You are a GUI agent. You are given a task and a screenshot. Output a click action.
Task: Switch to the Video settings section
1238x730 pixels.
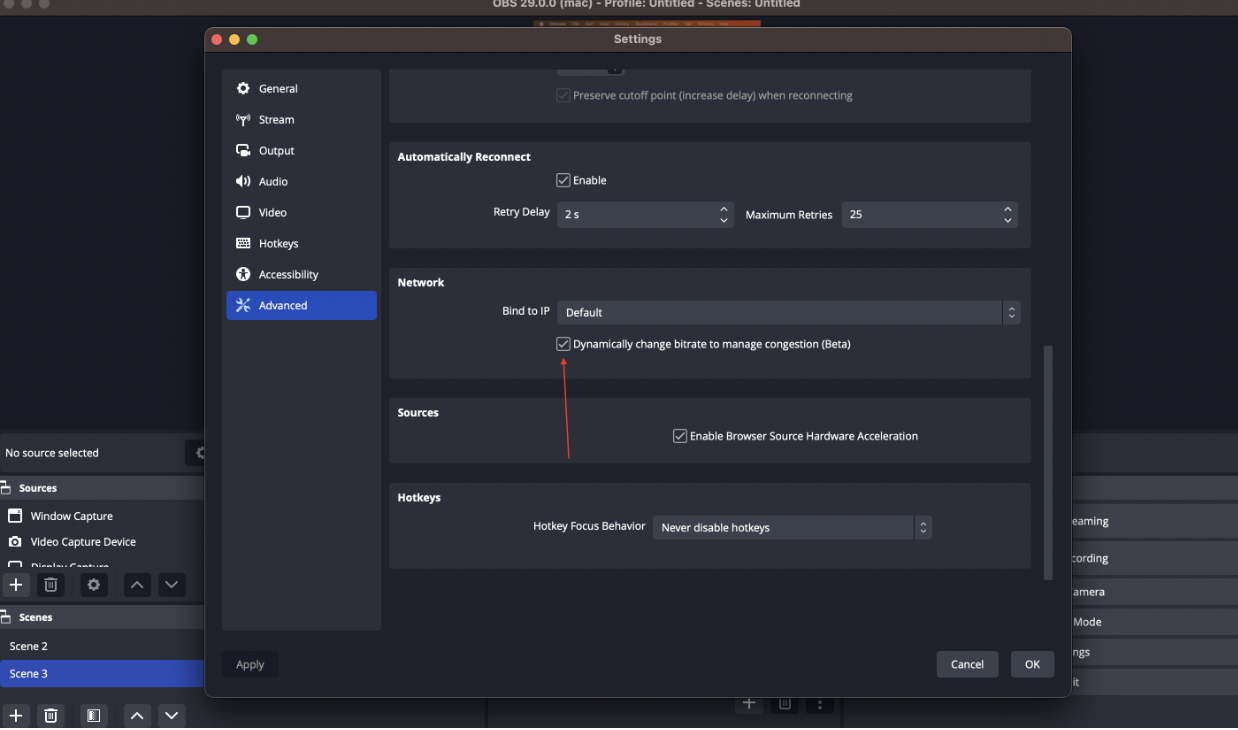(x=301, y=212)
